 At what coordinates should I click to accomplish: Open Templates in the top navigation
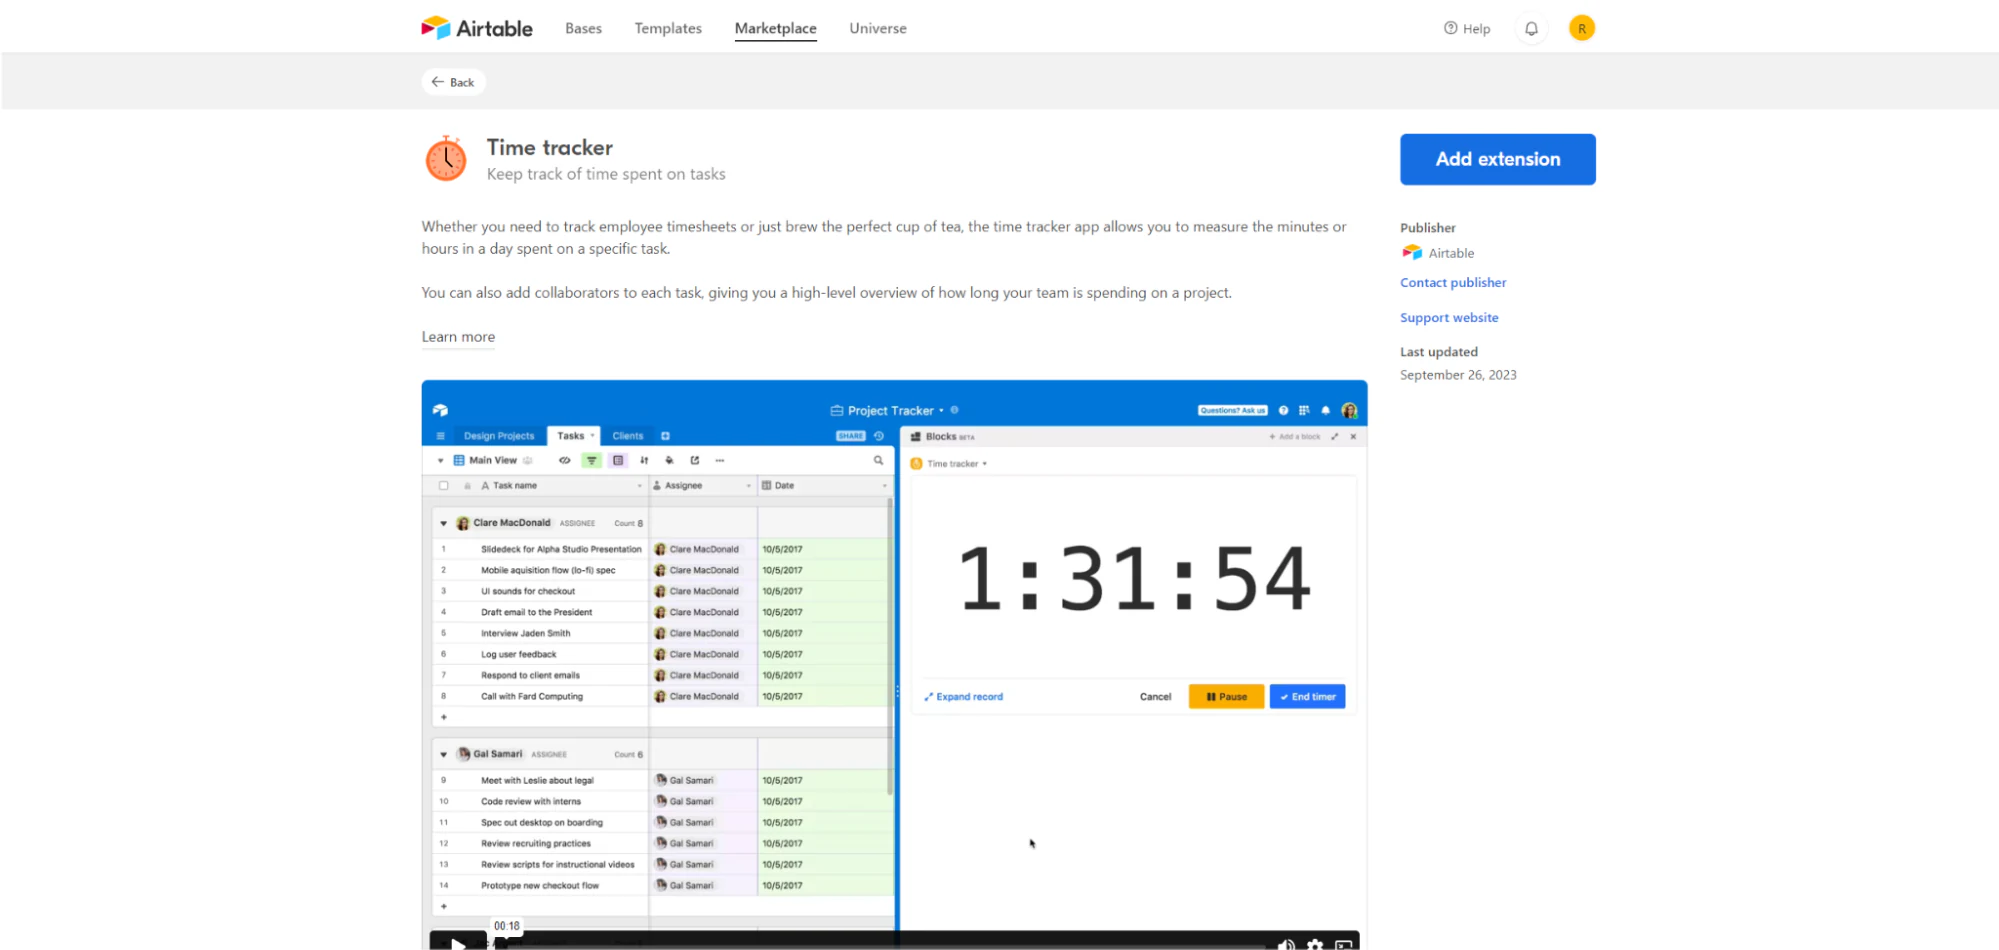(668, 29)
